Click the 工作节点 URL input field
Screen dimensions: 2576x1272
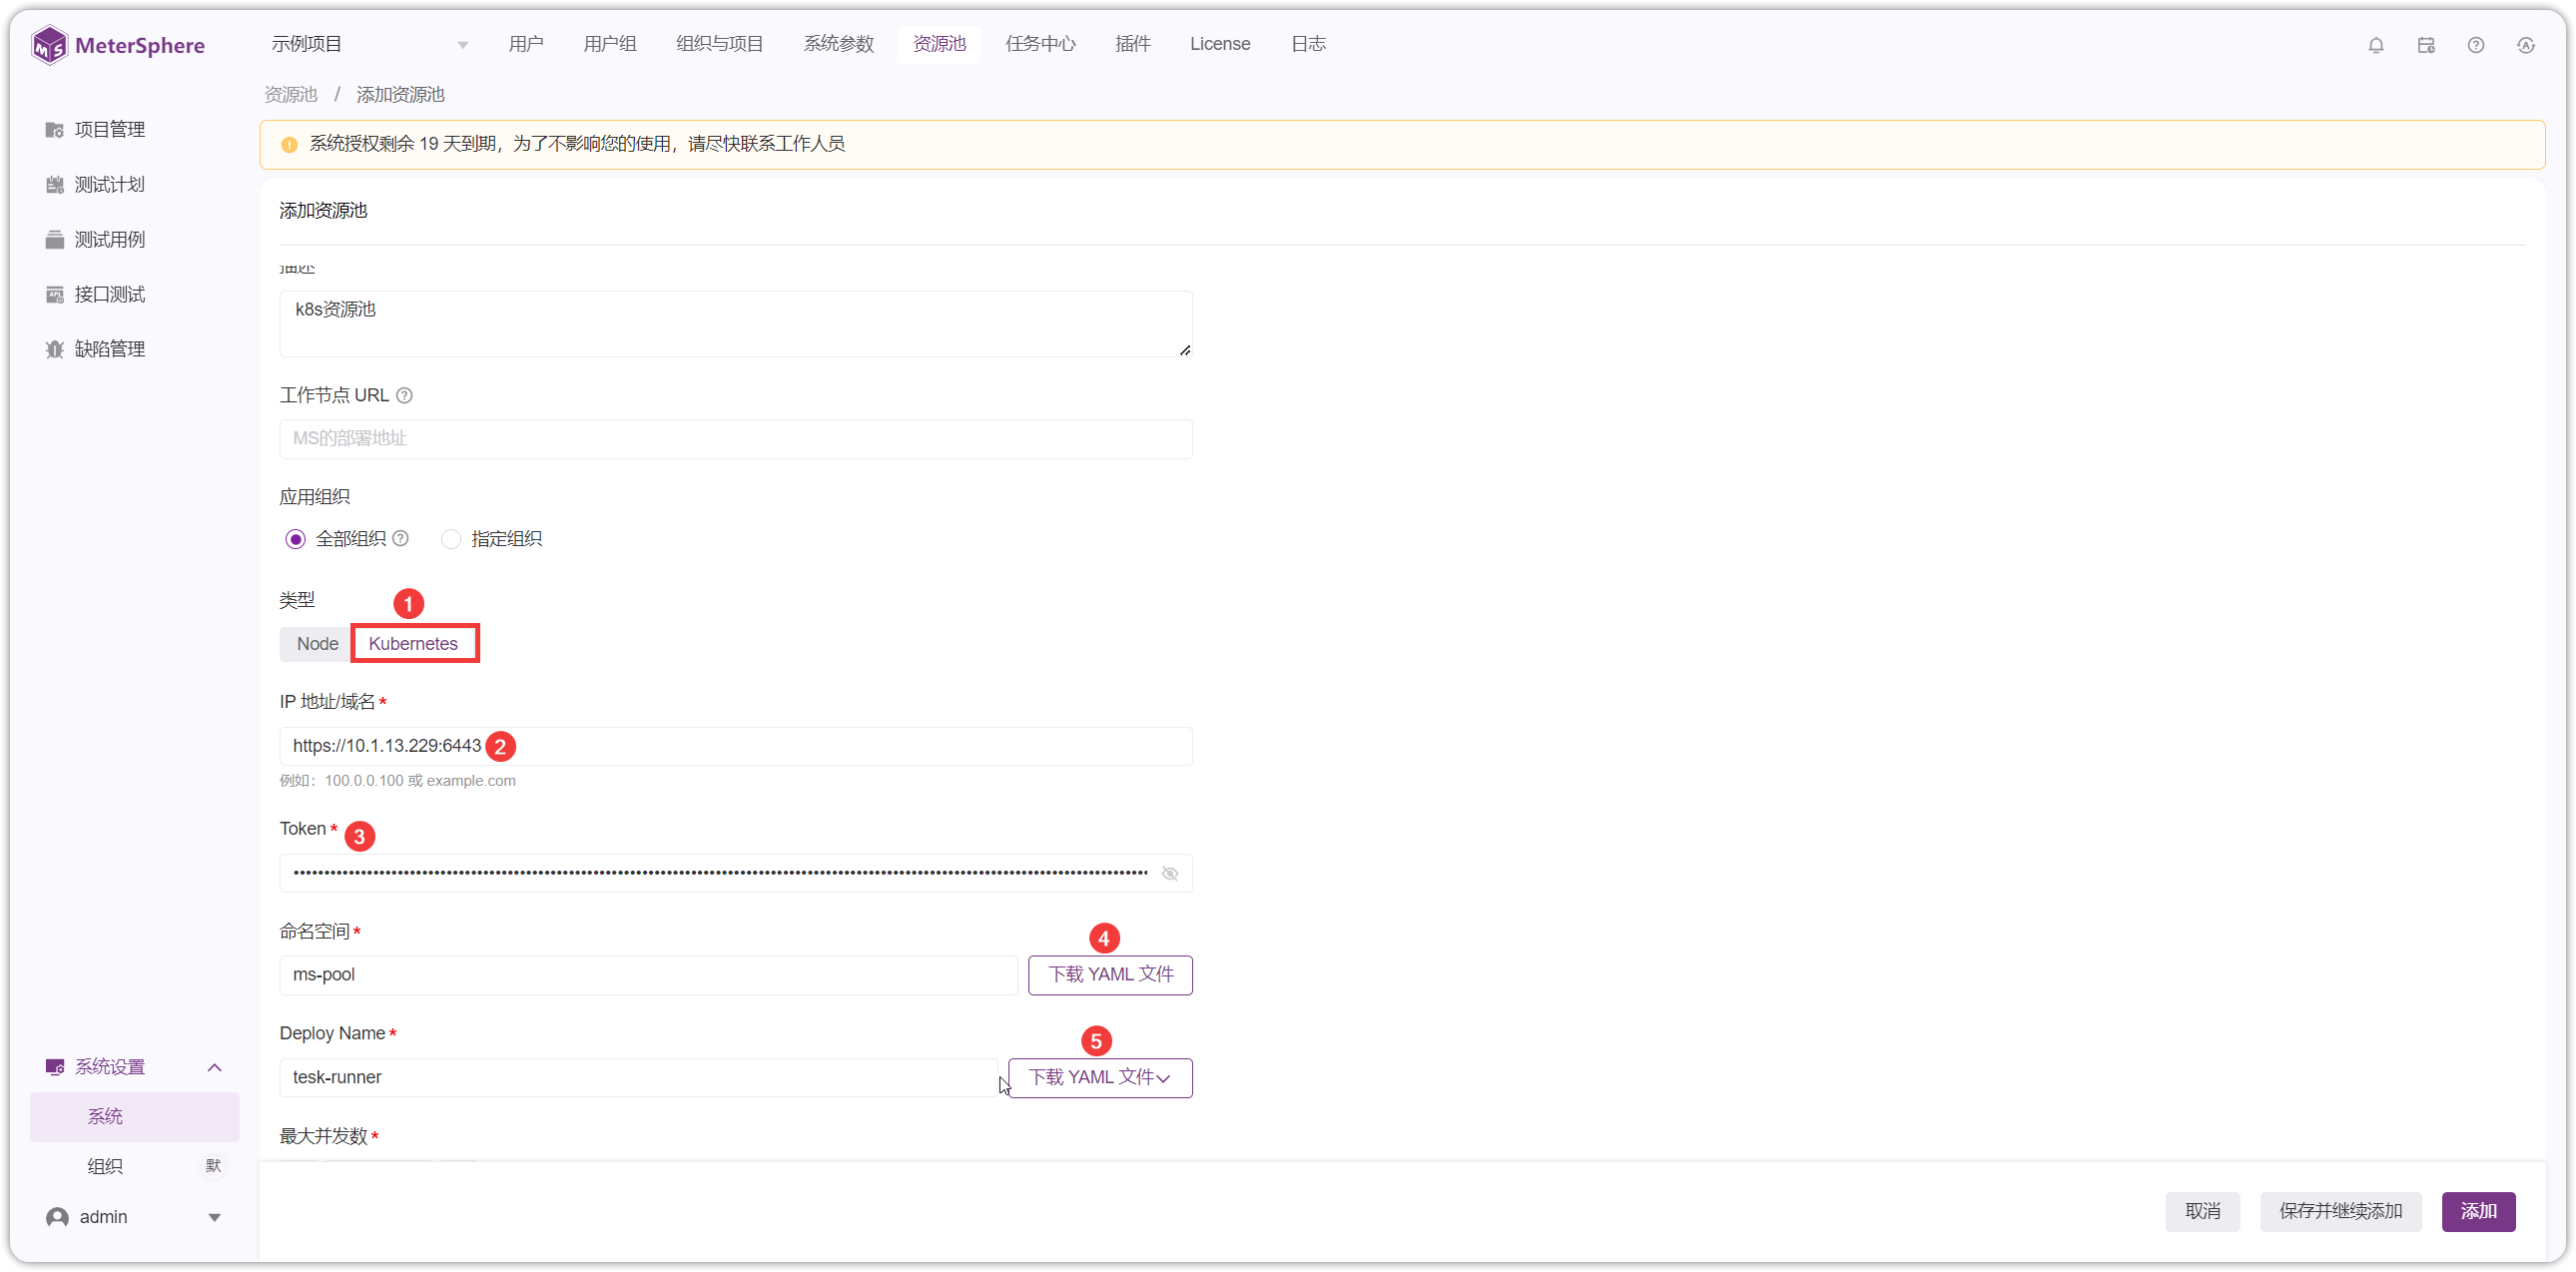point(735,439)
